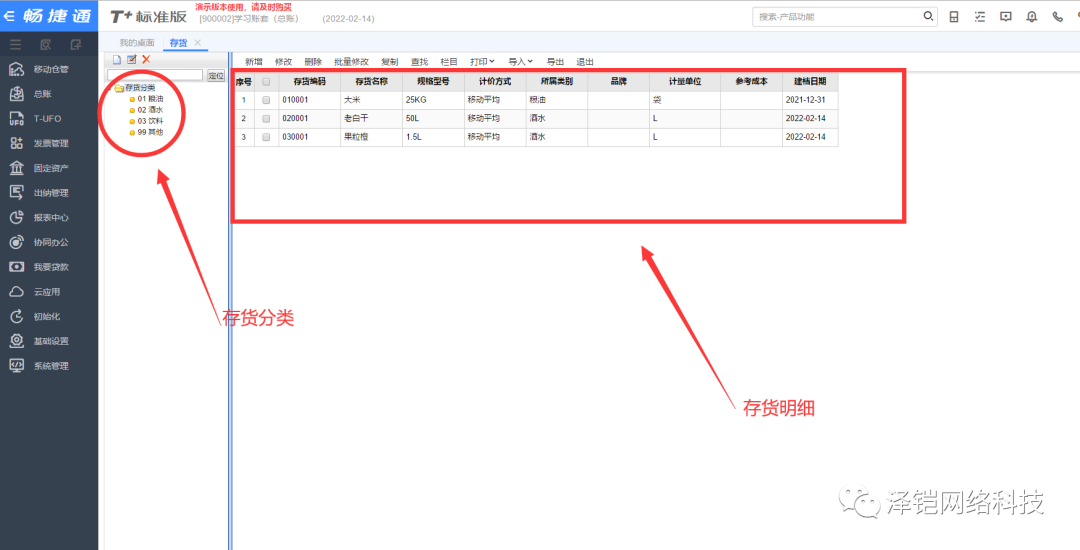Focus the 搜索-产品功能 search box
The height and width of the screenshot is (550, 1080).
coord(838,17)
